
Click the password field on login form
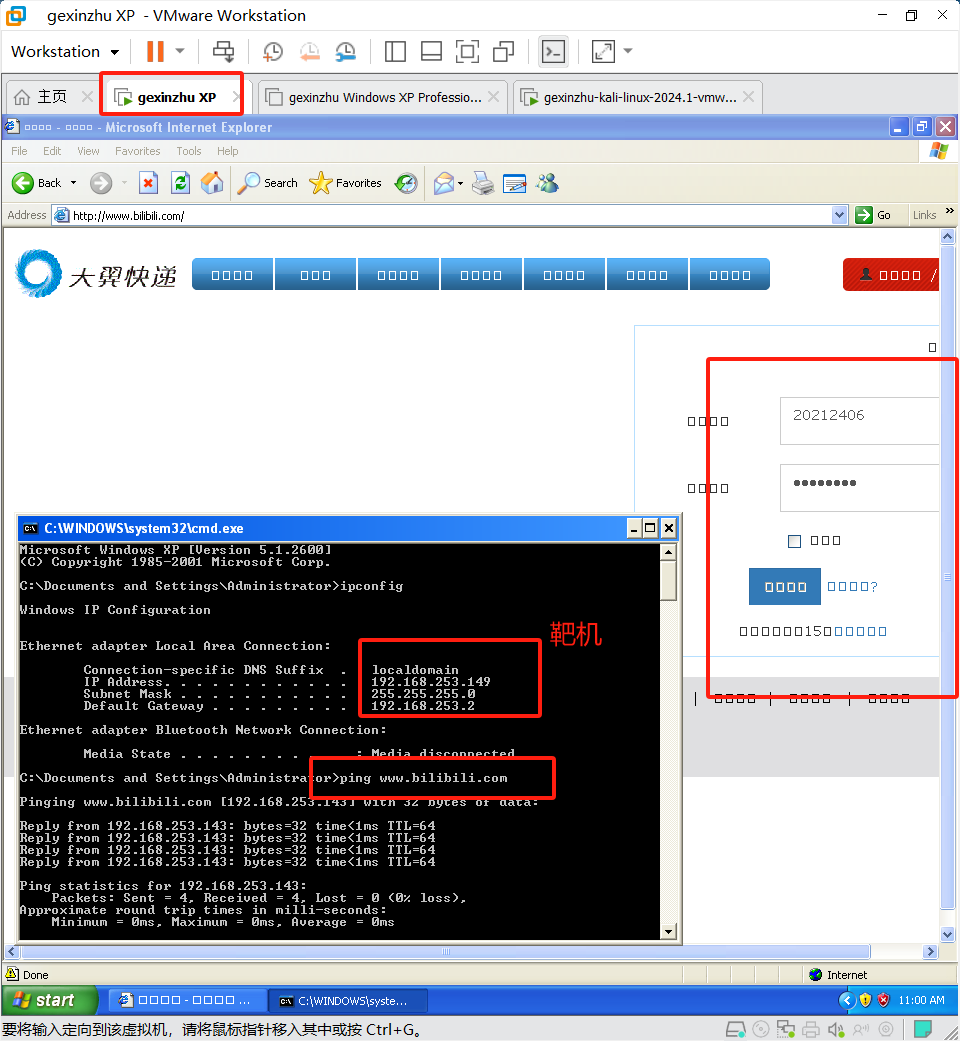860,488
